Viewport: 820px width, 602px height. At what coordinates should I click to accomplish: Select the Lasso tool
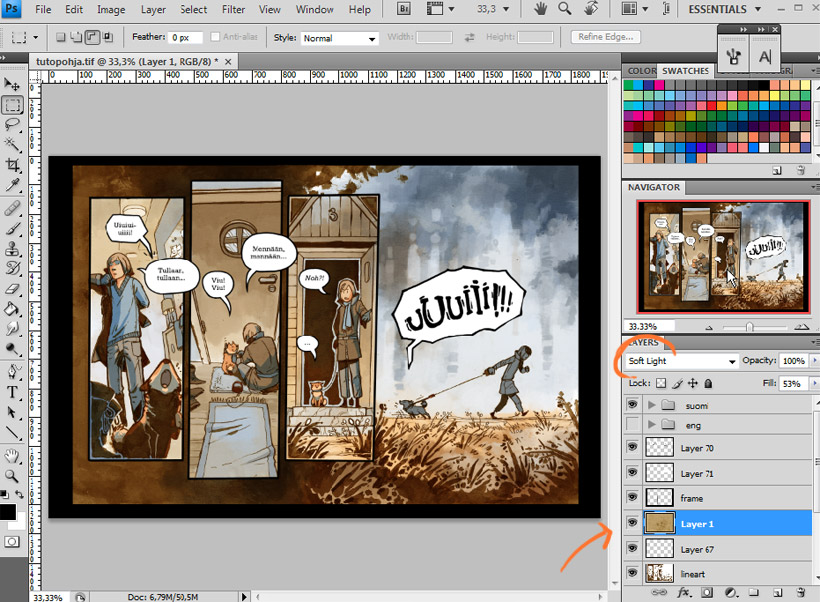coord(13,125)
